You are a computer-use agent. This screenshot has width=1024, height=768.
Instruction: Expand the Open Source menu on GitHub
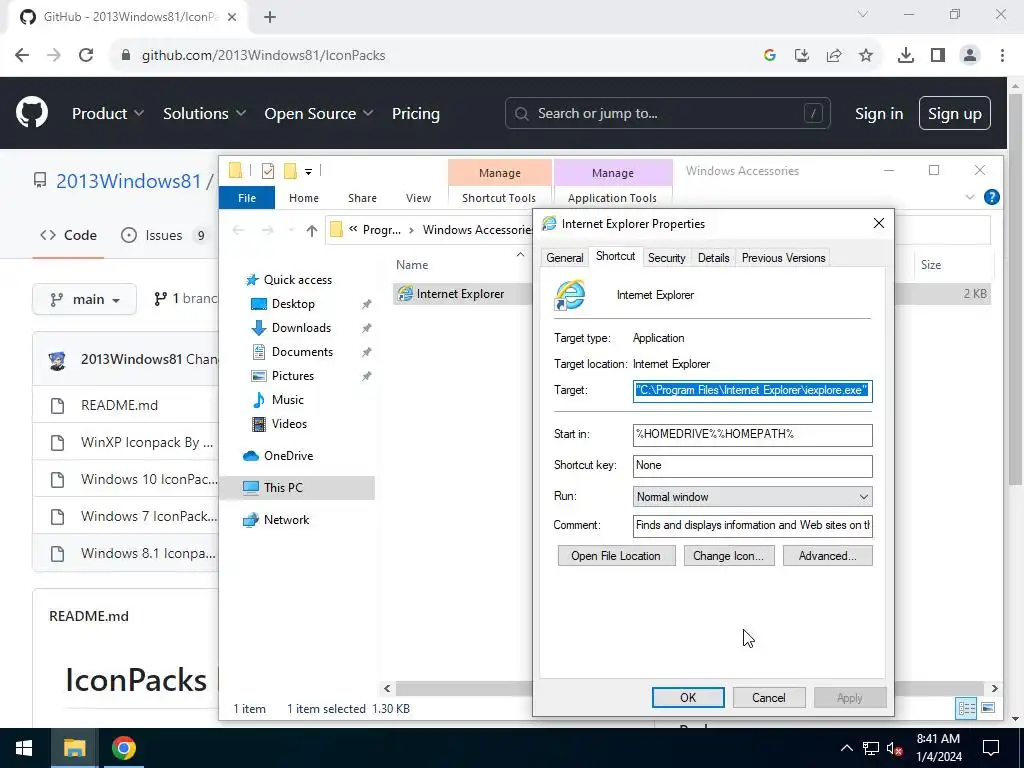(x=319, y=114)
